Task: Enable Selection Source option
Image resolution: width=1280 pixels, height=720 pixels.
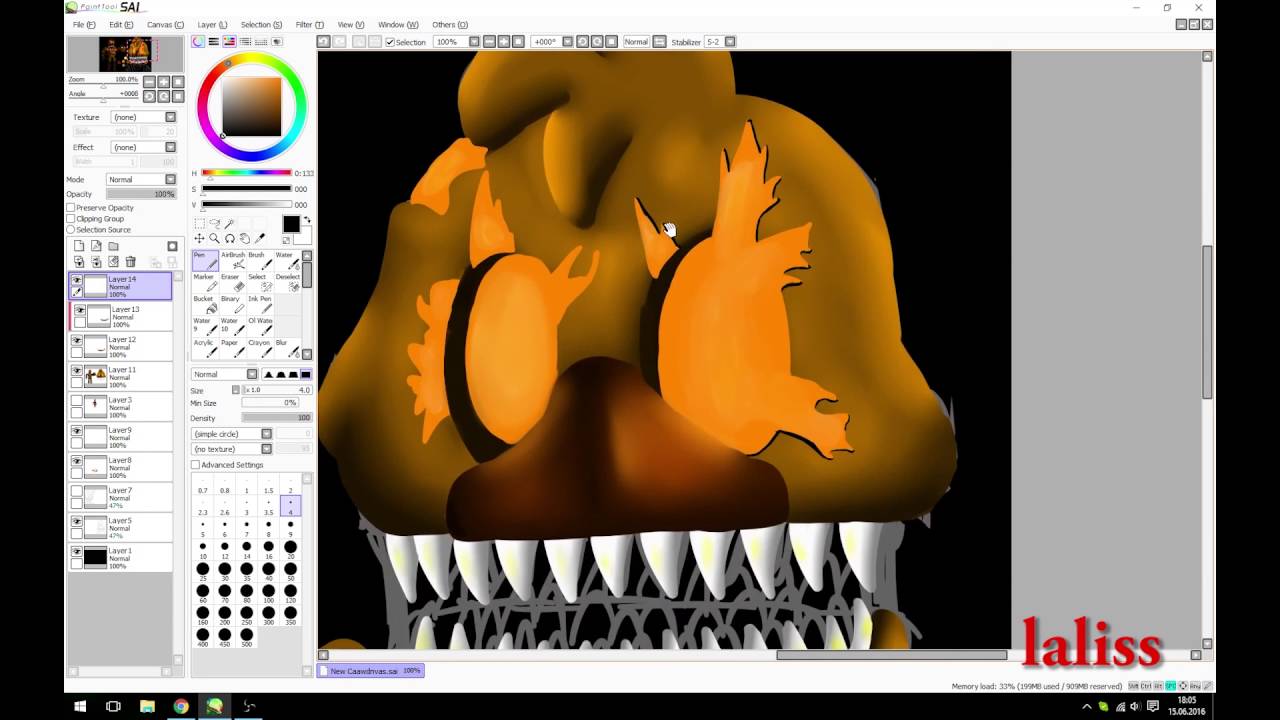Action: coord(71,230)
